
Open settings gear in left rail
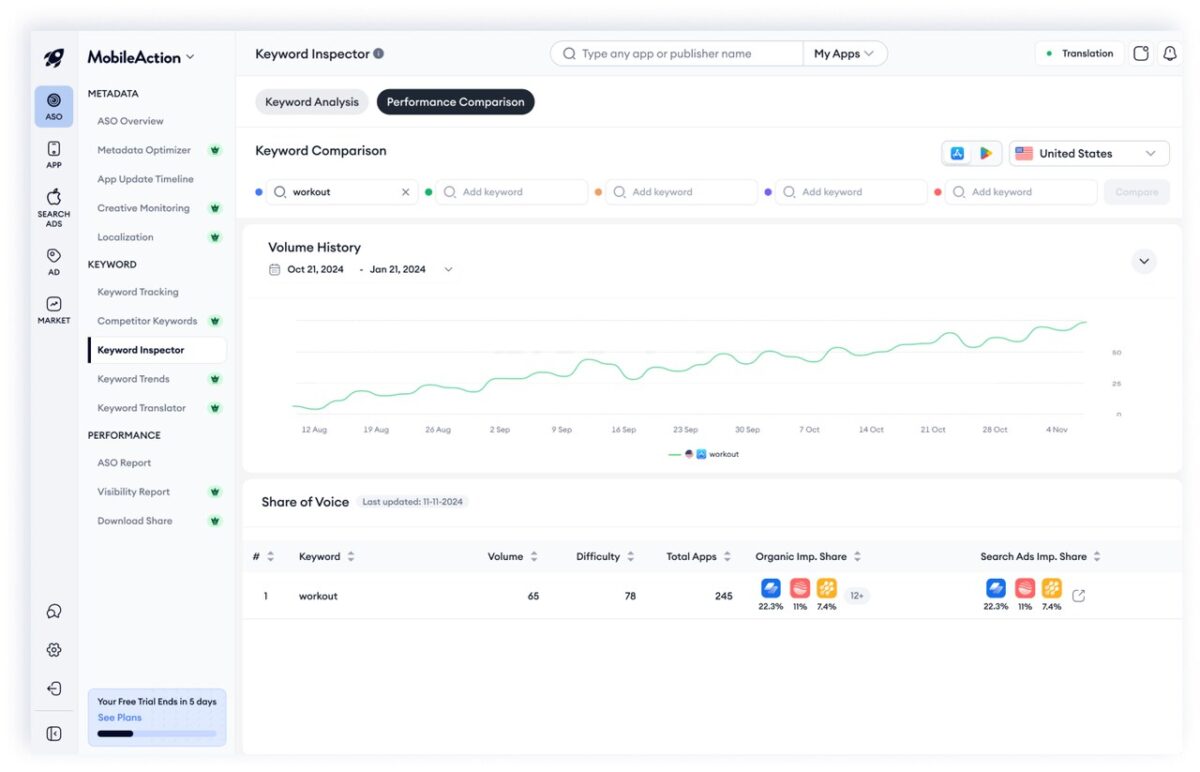click(54, 650)
